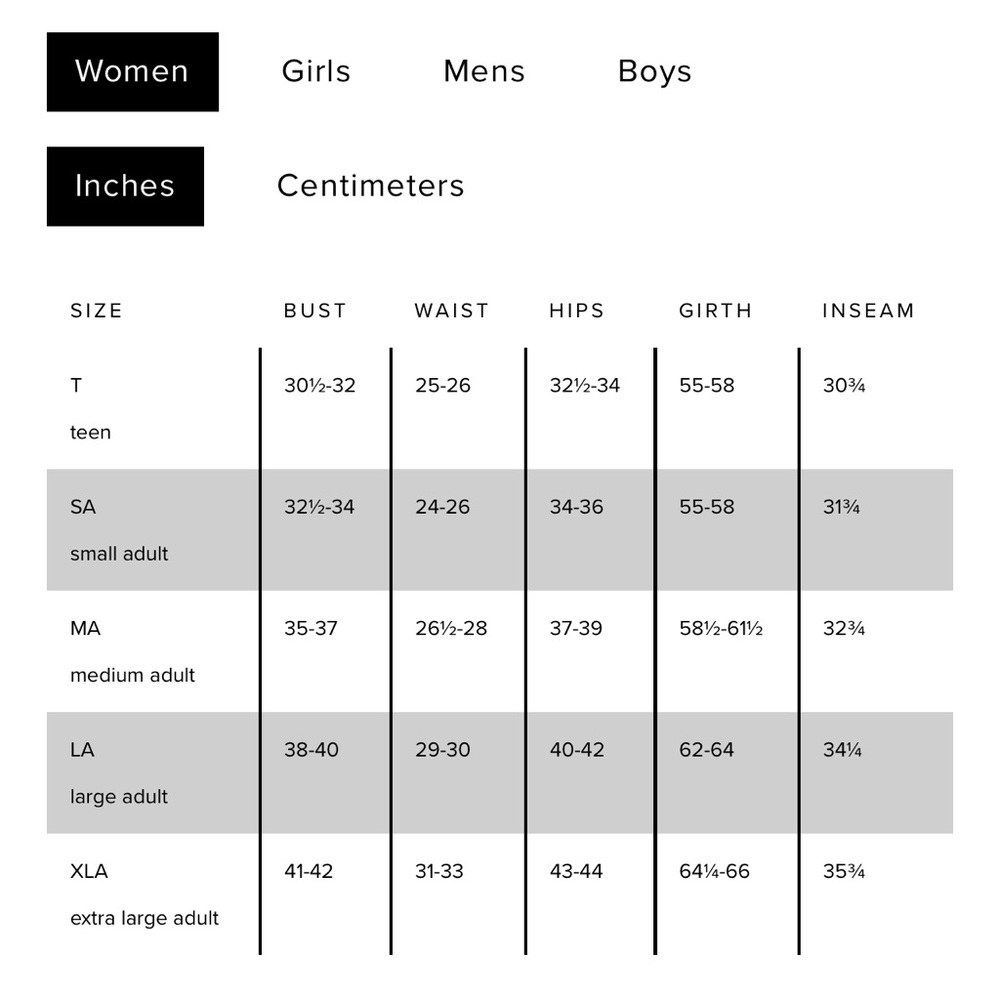This screenshot has height=1000, width=1000.
Task: Select the MA medium adult row label
Action: pos(133,652)
